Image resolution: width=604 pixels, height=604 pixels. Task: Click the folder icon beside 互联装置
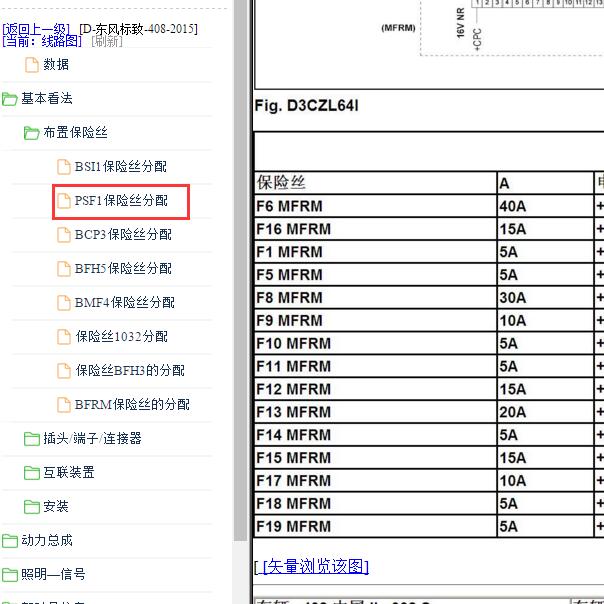(32, 473)
